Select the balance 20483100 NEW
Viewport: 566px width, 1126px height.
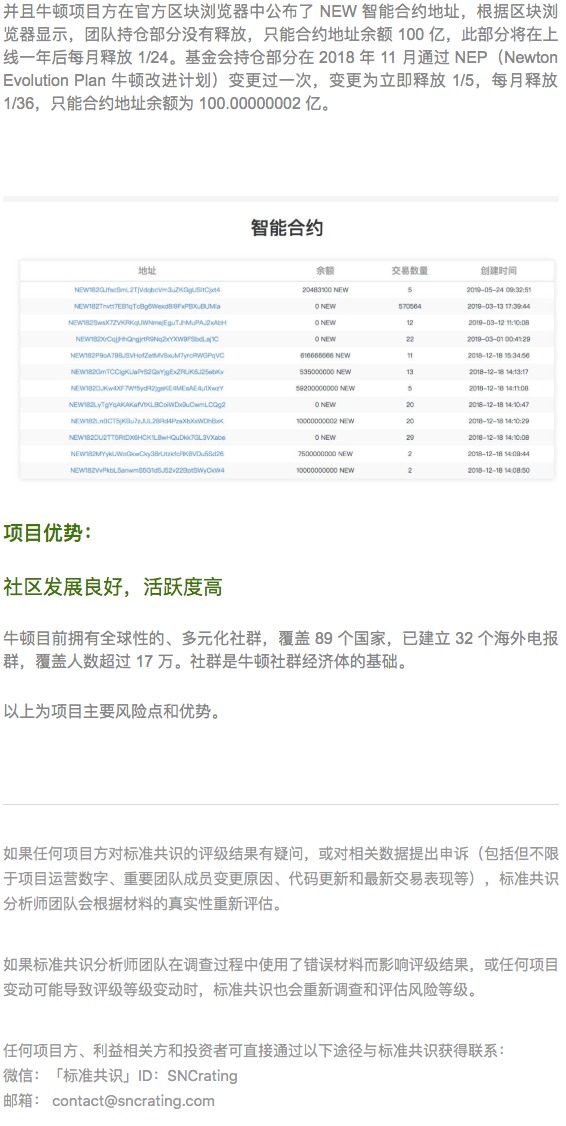(x=325, y=289)
